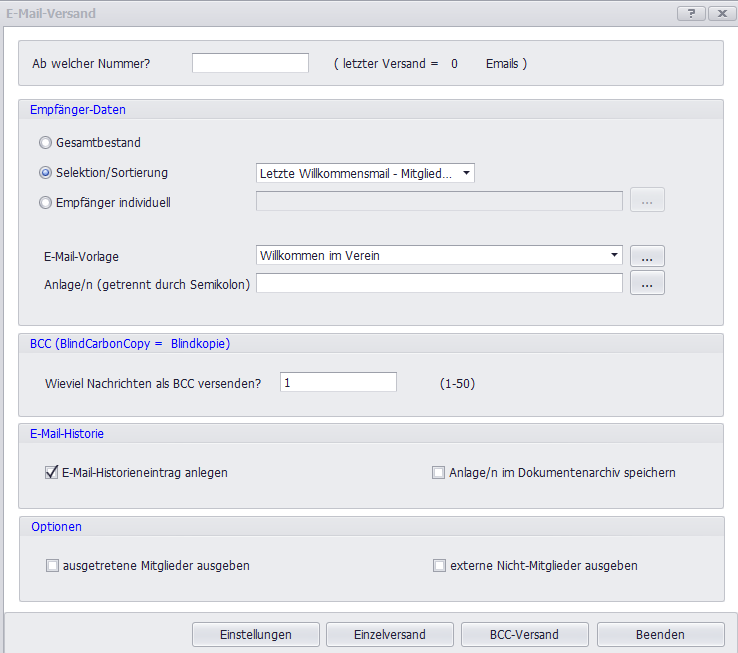
Task: Select the Gesamtbestand radio option
Action: [45, 143]
